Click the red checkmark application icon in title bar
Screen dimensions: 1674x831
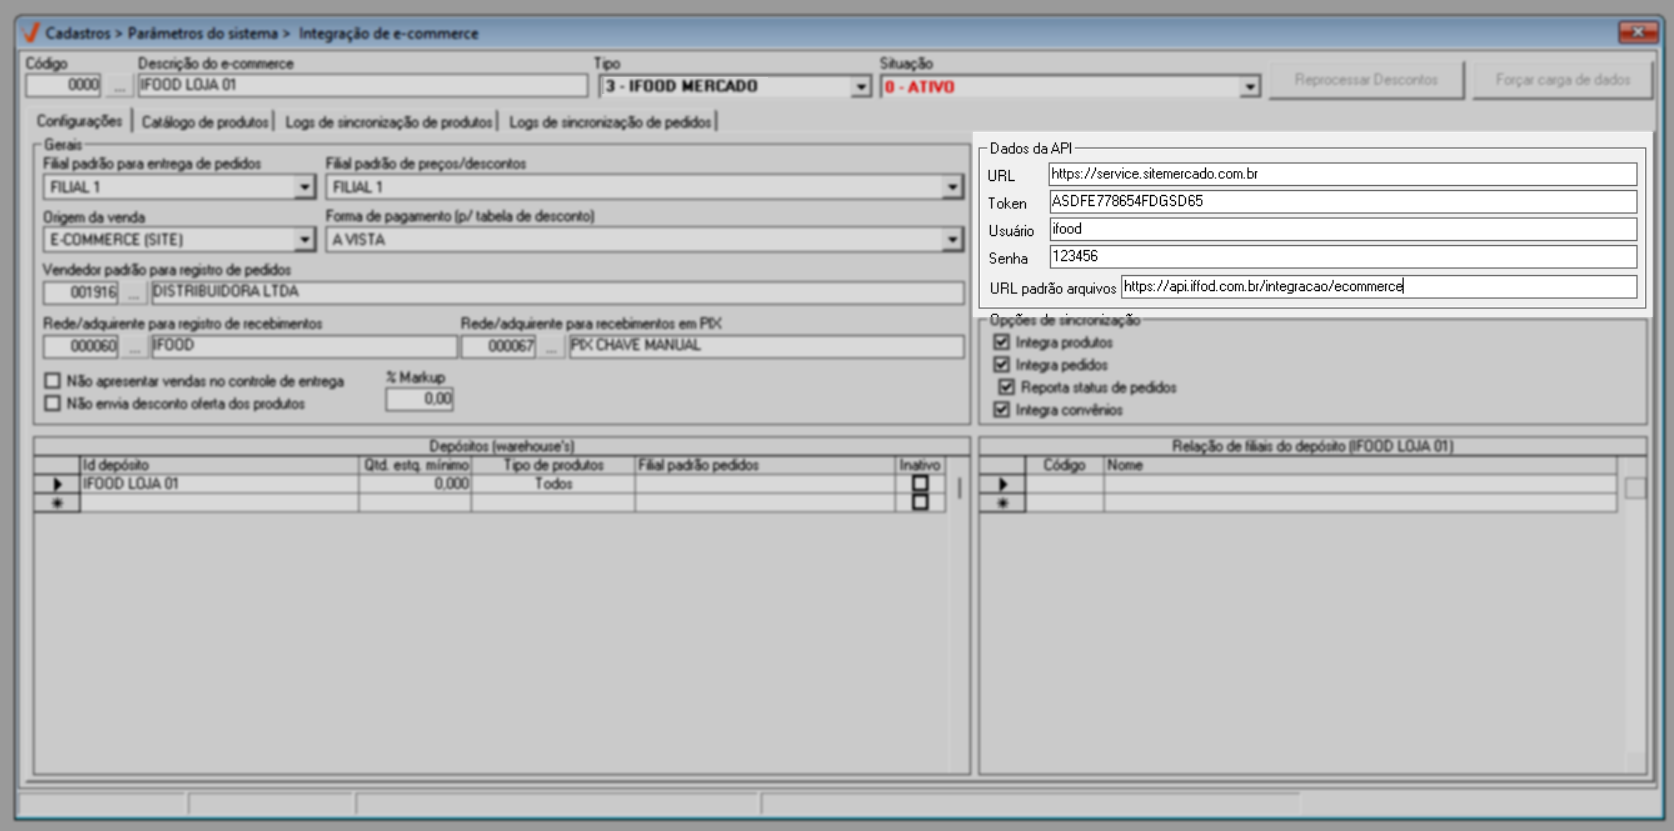[31, 33]
